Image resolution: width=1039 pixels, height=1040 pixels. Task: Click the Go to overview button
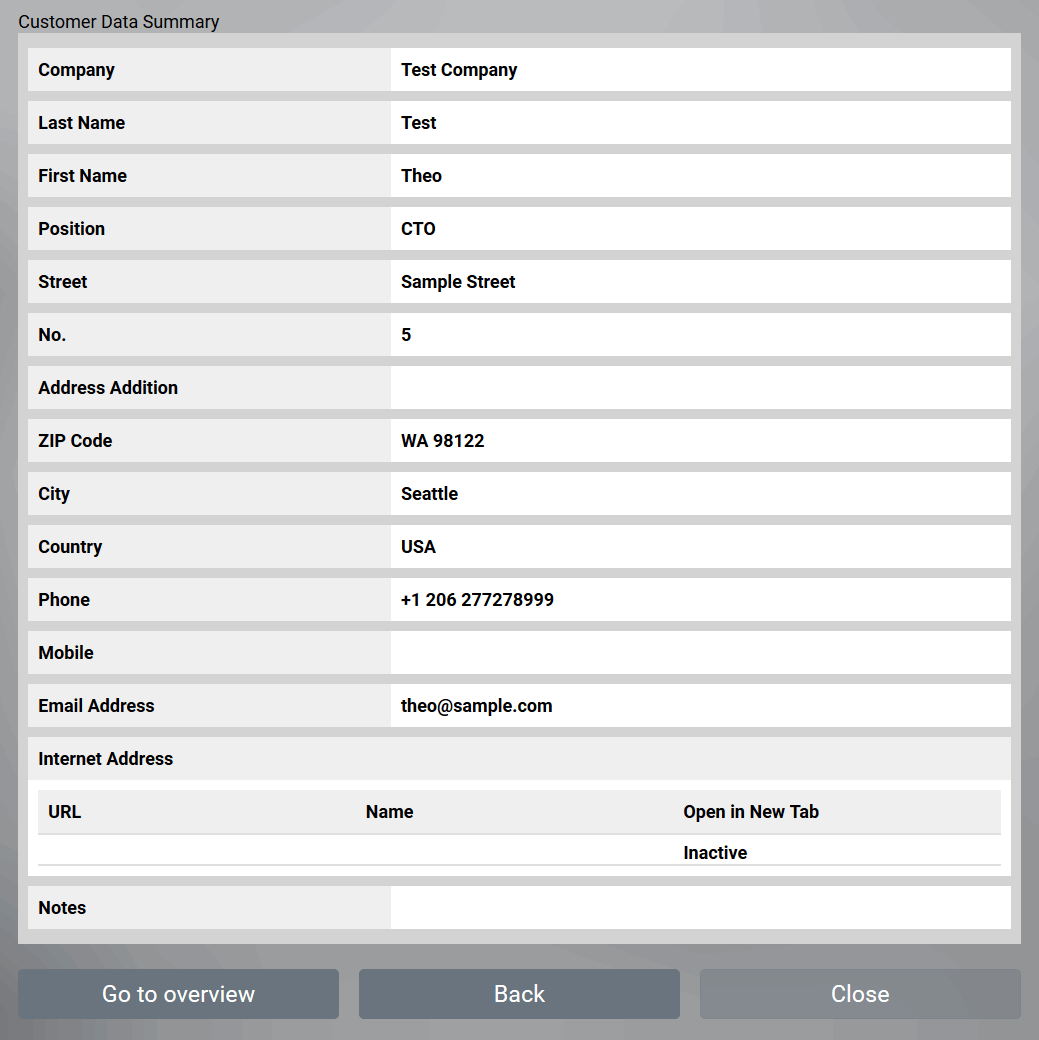tap(178, 994)
